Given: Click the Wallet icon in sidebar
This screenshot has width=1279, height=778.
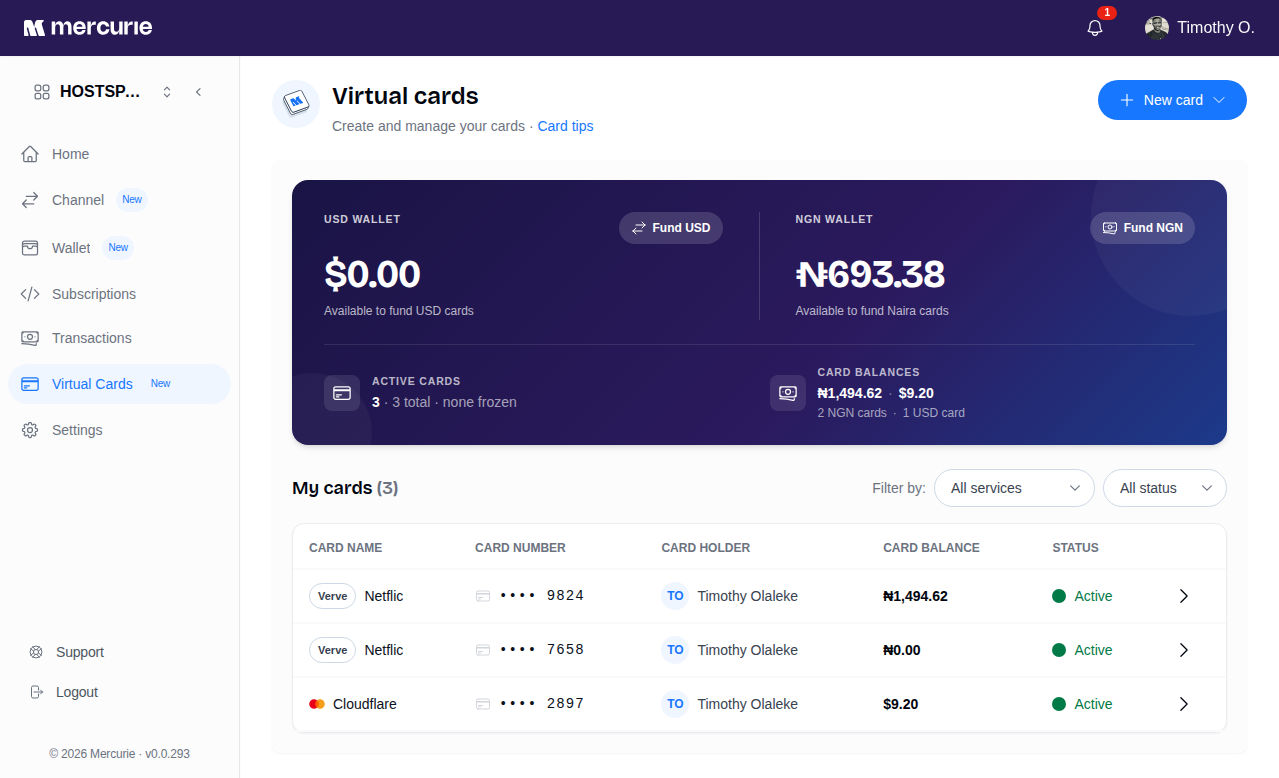Looking at the screenshot, I should pos(30,248).
